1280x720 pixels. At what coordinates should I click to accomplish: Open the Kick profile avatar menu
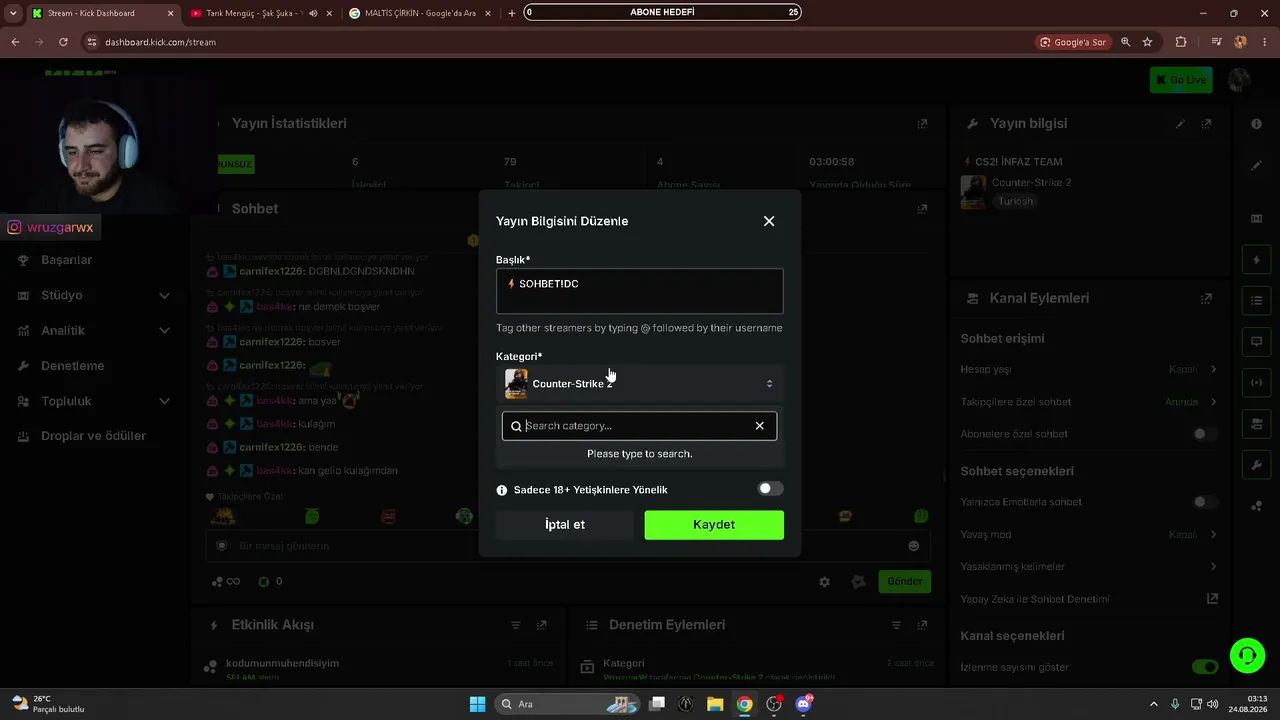(1240, 80)
